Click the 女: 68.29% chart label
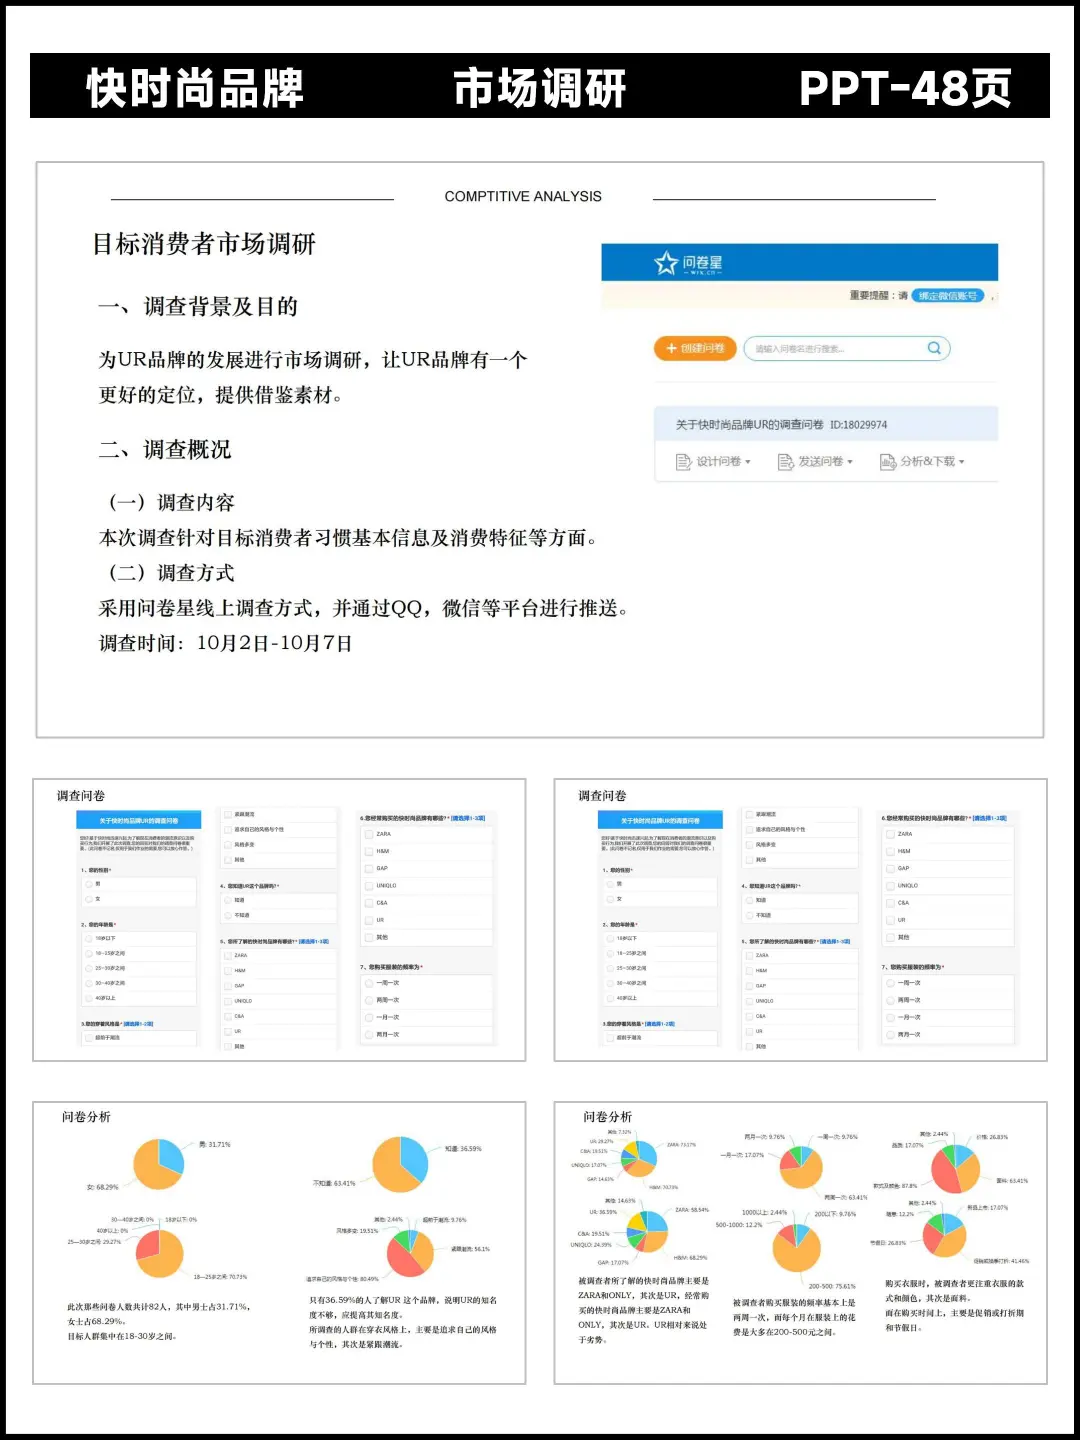Screen dimensions: 1080x1440 pyautogui.click(x=102, y=1187)
